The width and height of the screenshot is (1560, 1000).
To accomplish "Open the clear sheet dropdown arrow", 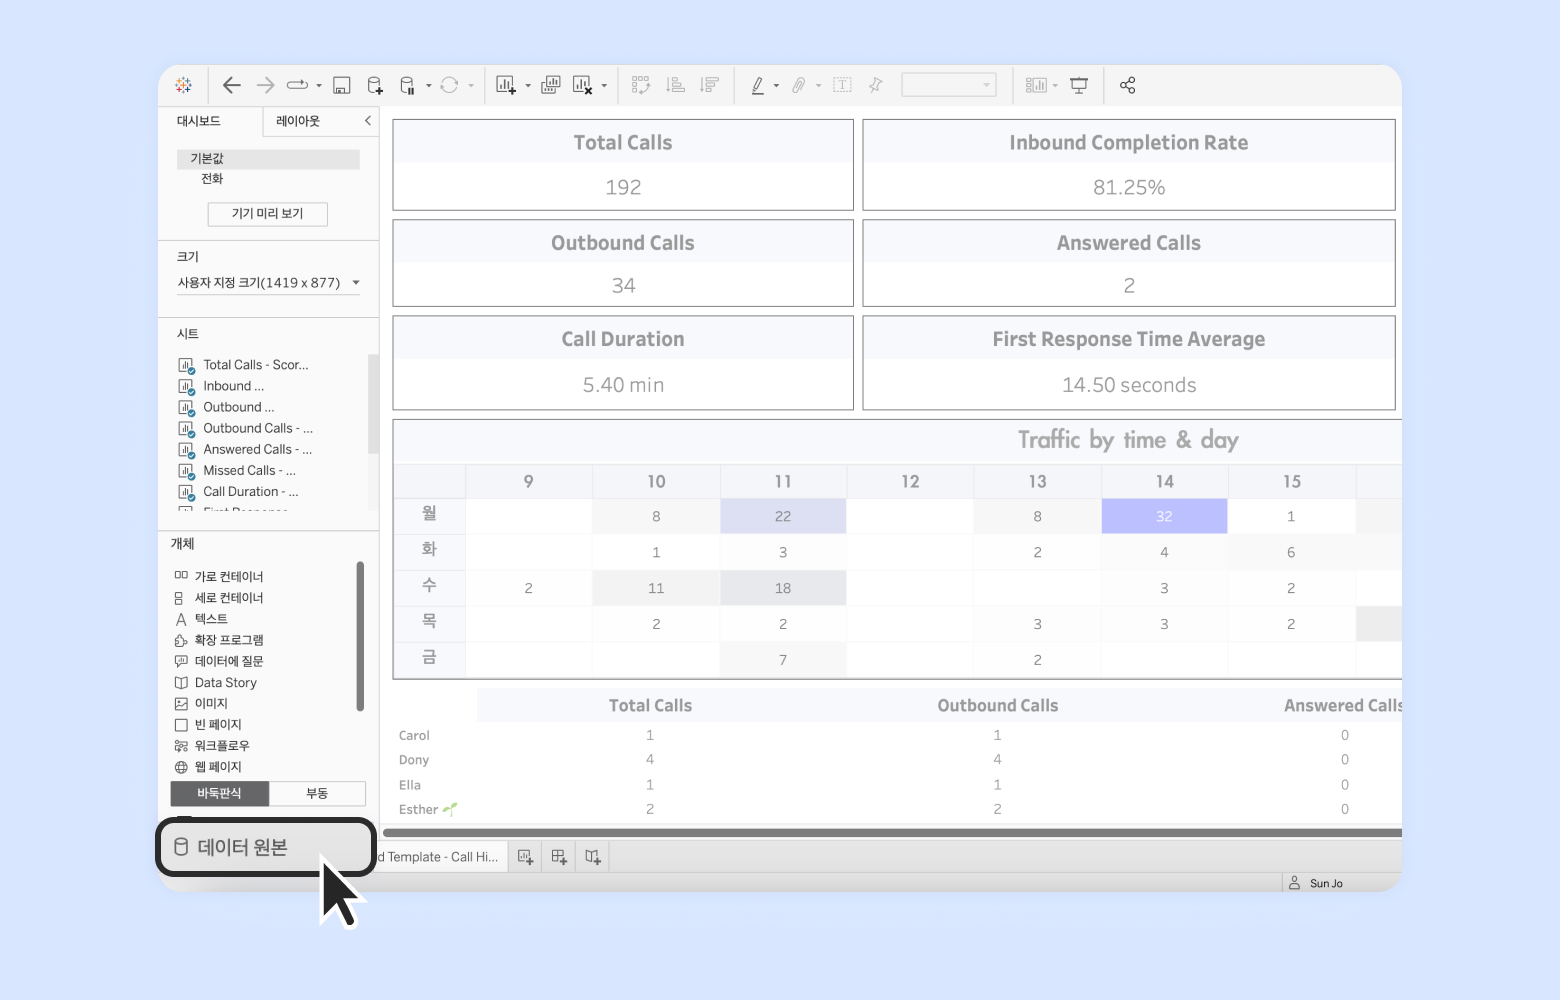I will pos(604,86).
